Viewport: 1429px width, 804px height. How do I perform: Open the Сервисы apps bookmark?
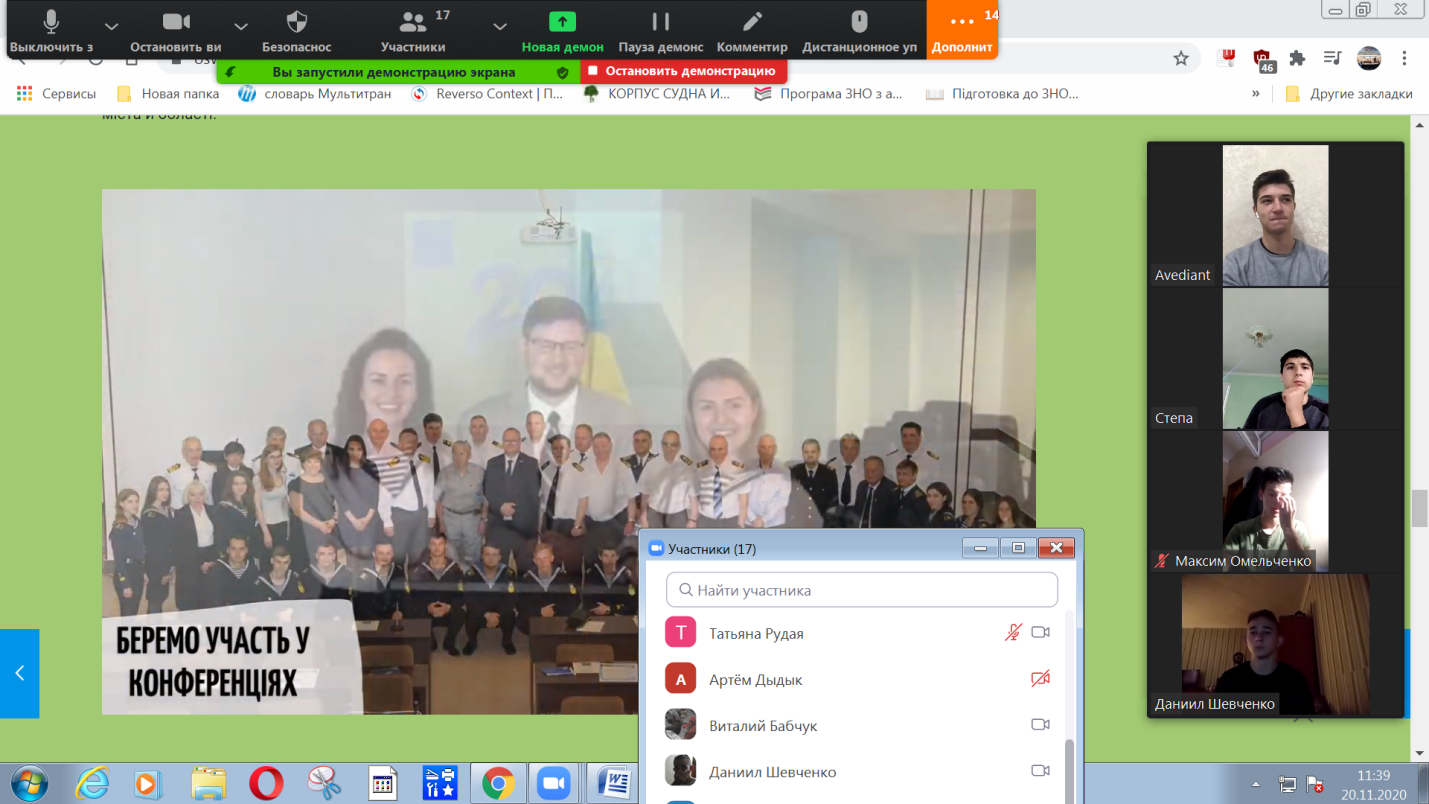coord(57,94)
